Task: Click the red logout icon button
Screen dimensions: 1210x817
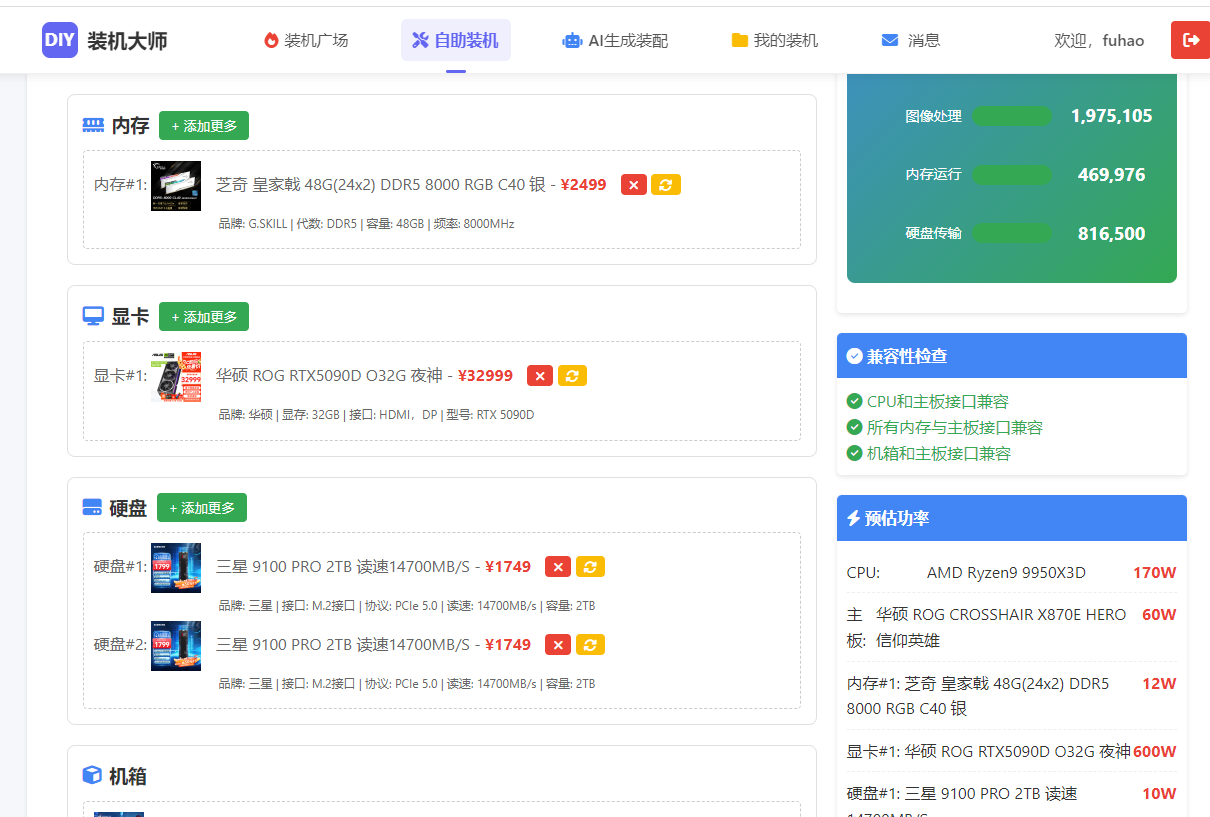Action: click(1191, 40)
